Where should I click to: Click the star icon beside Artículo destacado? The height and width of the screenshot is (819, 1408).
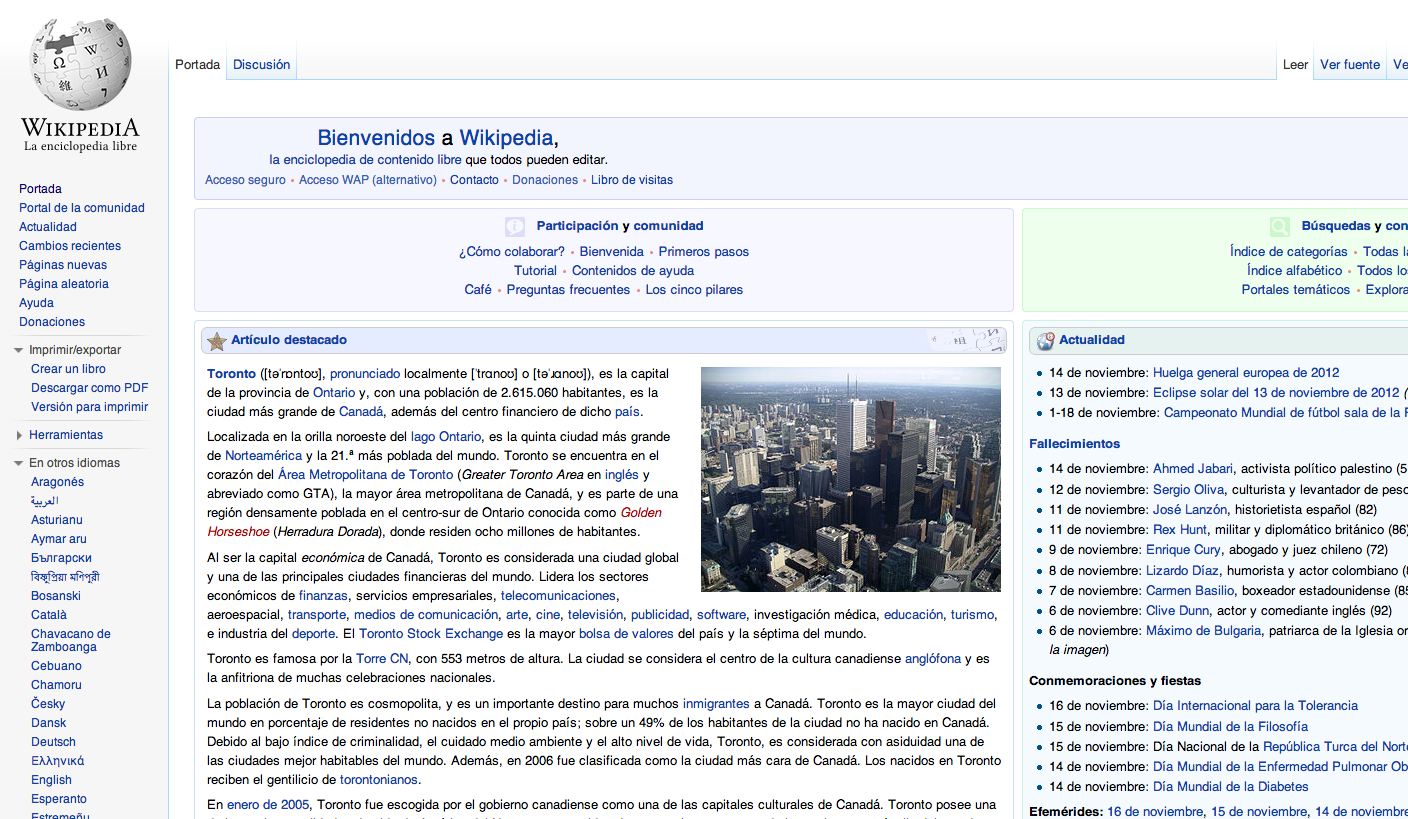216,341
